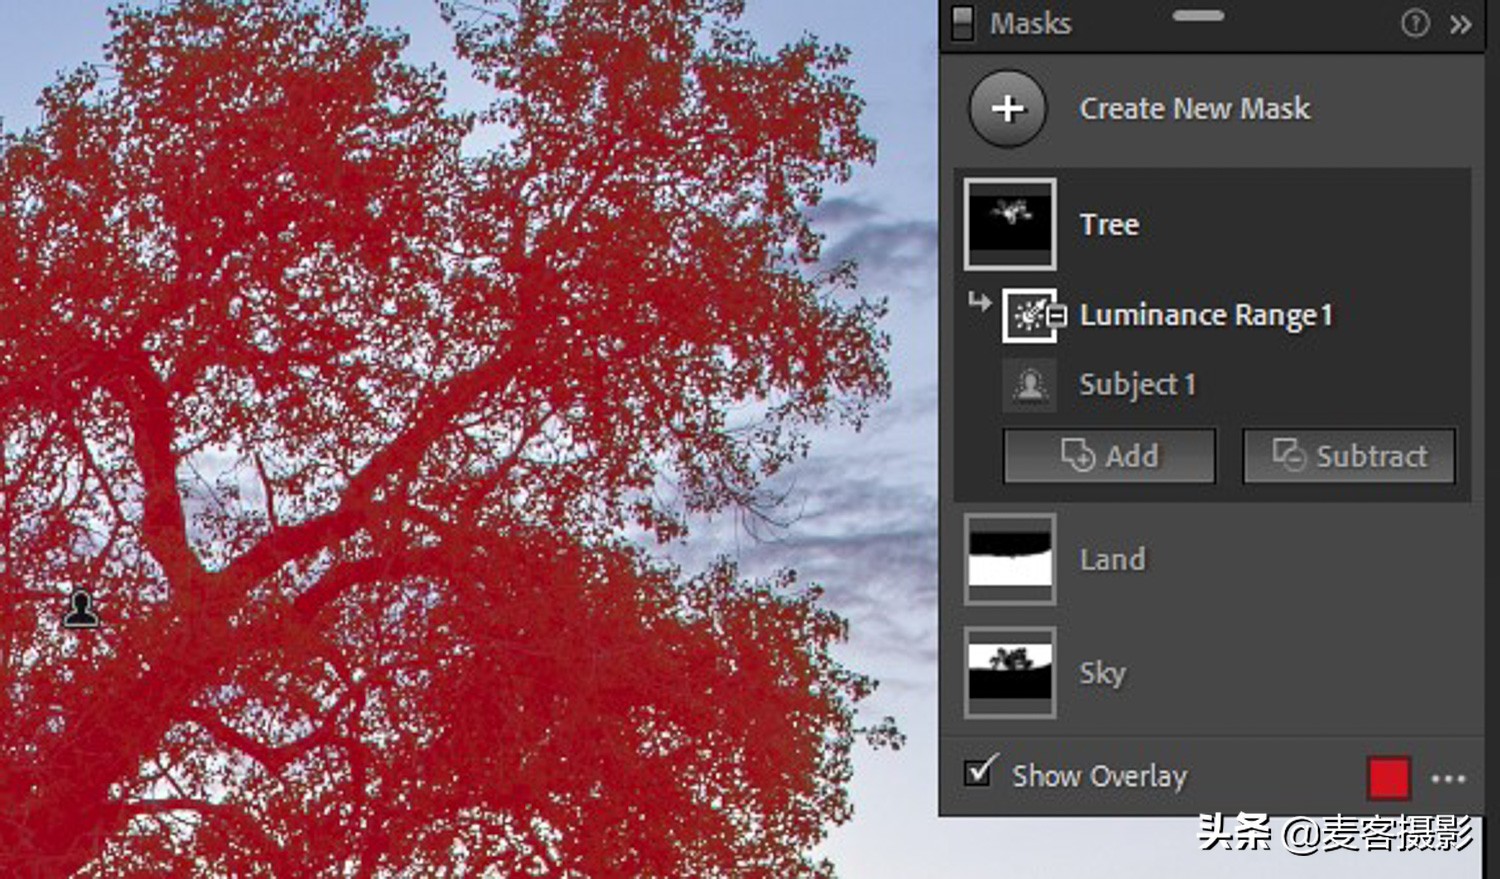Open overlay options three-dots menu

pyautogui.click(x=1448, y=778)
